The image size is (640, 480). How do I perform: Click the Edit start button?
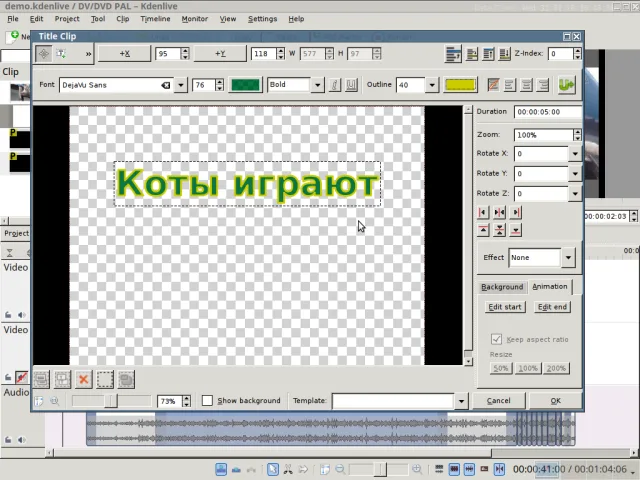point(504,307)
